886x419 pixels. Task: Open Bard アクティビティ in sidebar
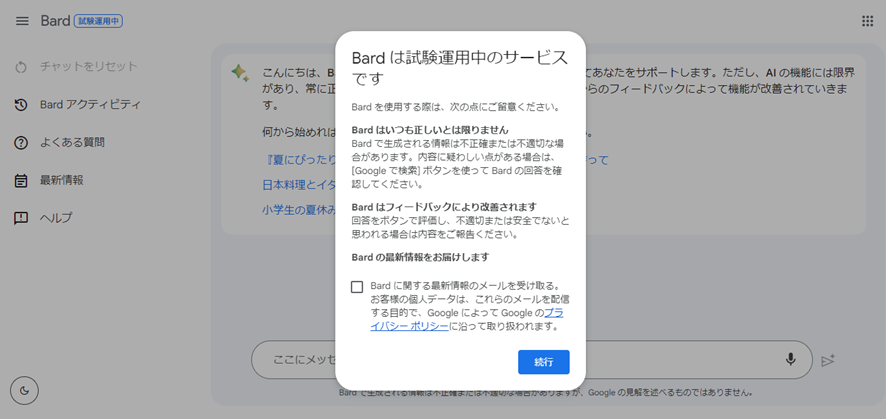[x=90, y=104]
